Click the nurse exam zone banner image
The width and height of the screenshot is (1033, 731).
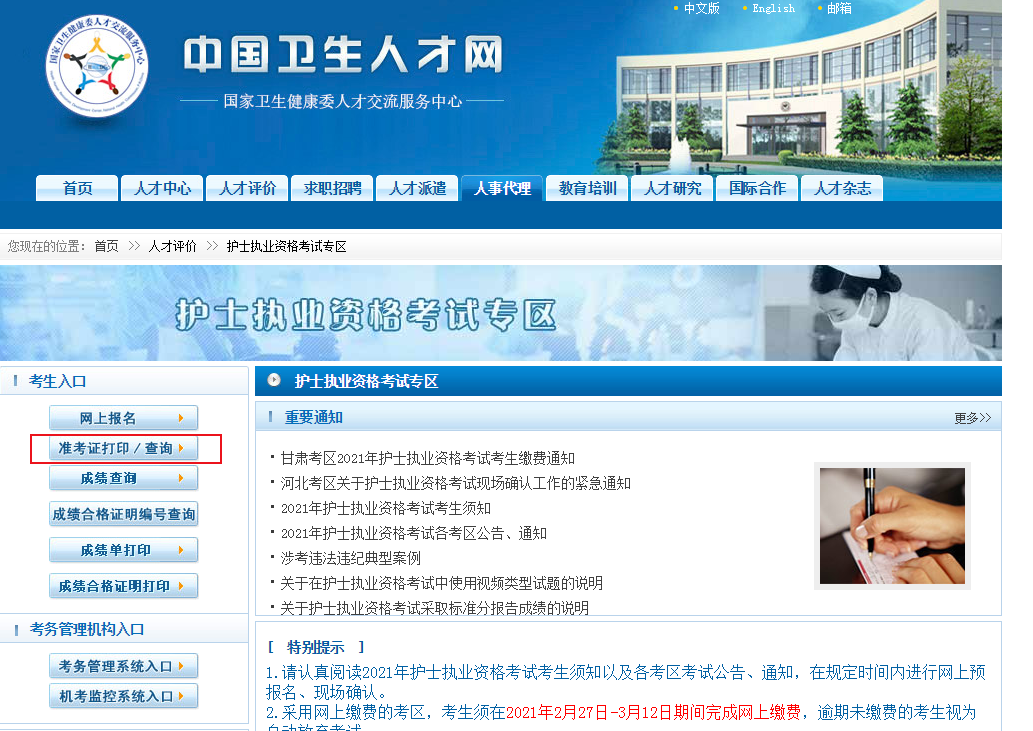500,313
